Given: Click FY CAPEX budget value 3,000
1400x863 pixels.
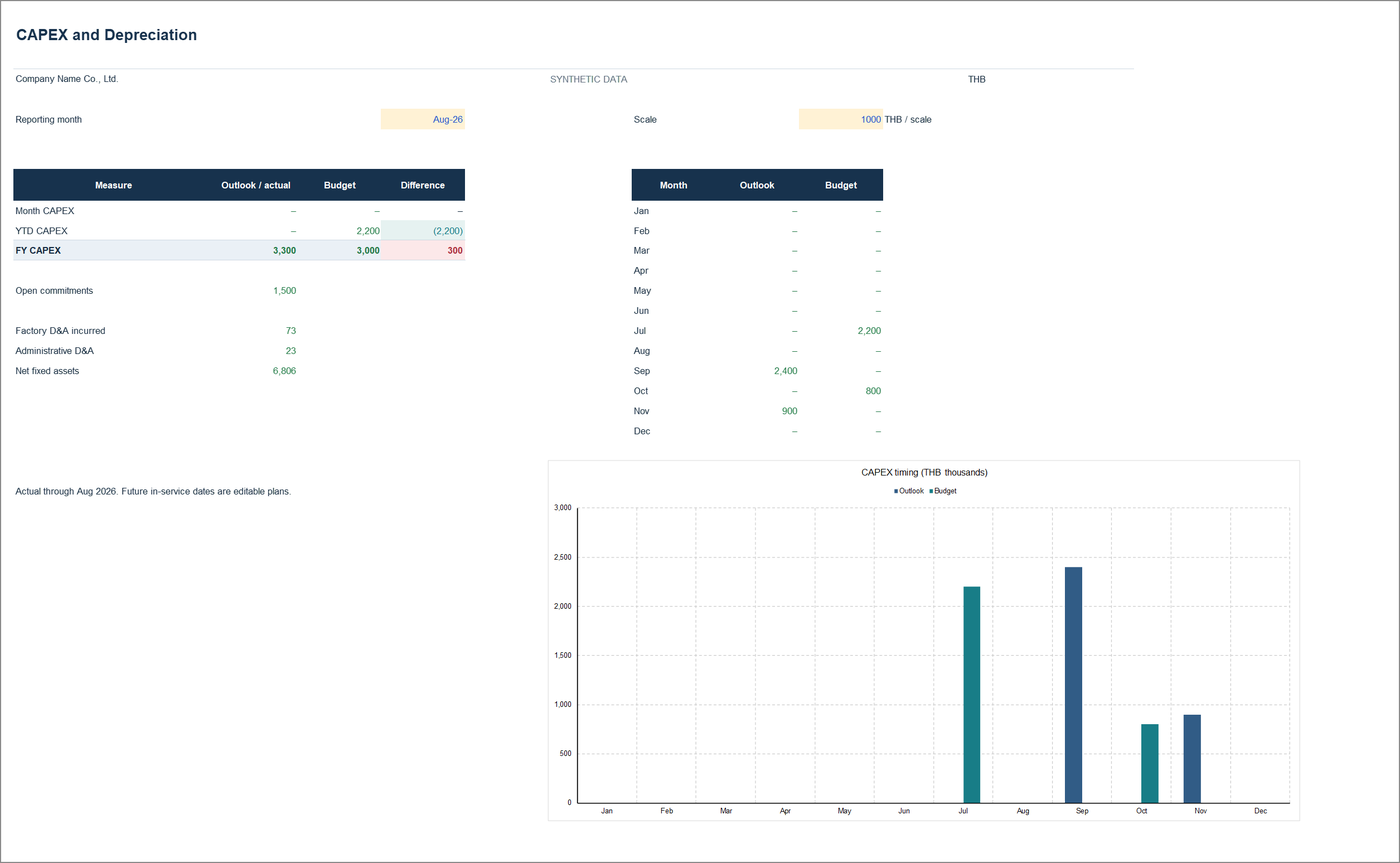Looking at the screenshot, I should click(368, 251).
